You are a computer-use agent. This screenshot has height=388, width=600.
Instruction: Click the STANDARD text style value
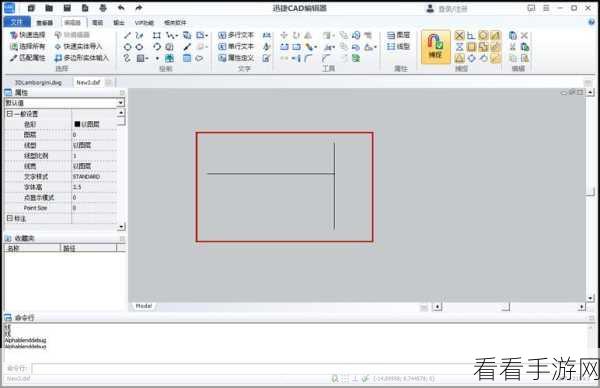[86, 176]
